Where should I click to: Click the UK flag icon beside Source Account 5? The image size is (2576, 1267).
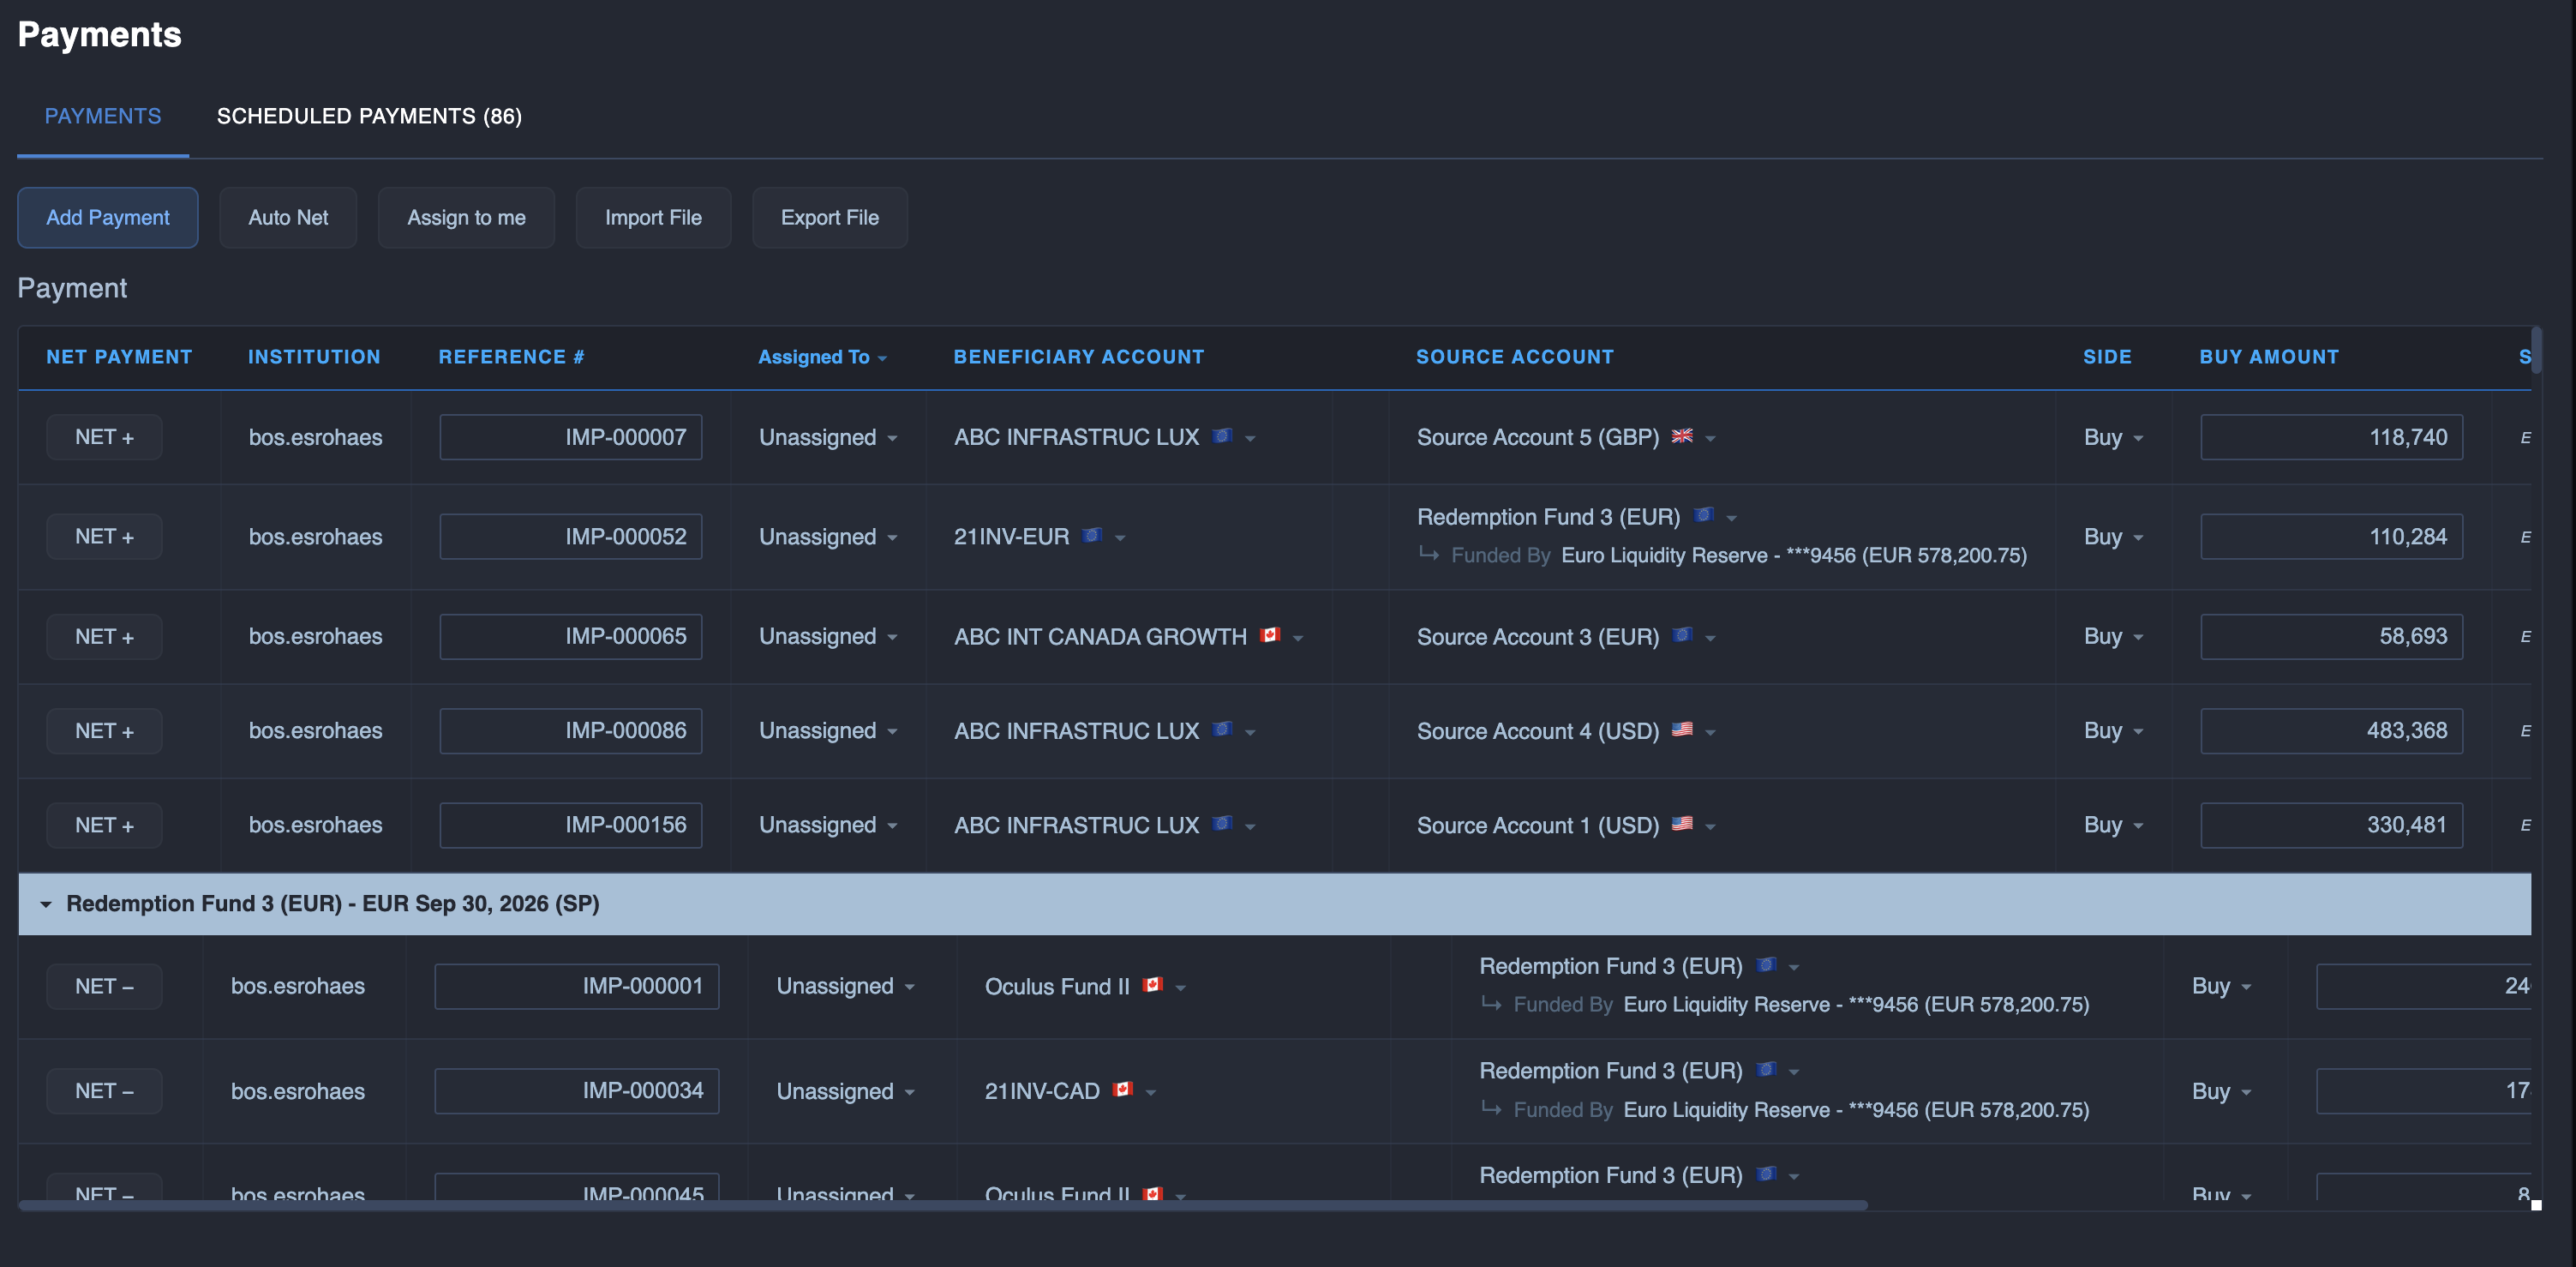tap(1682, 436)
